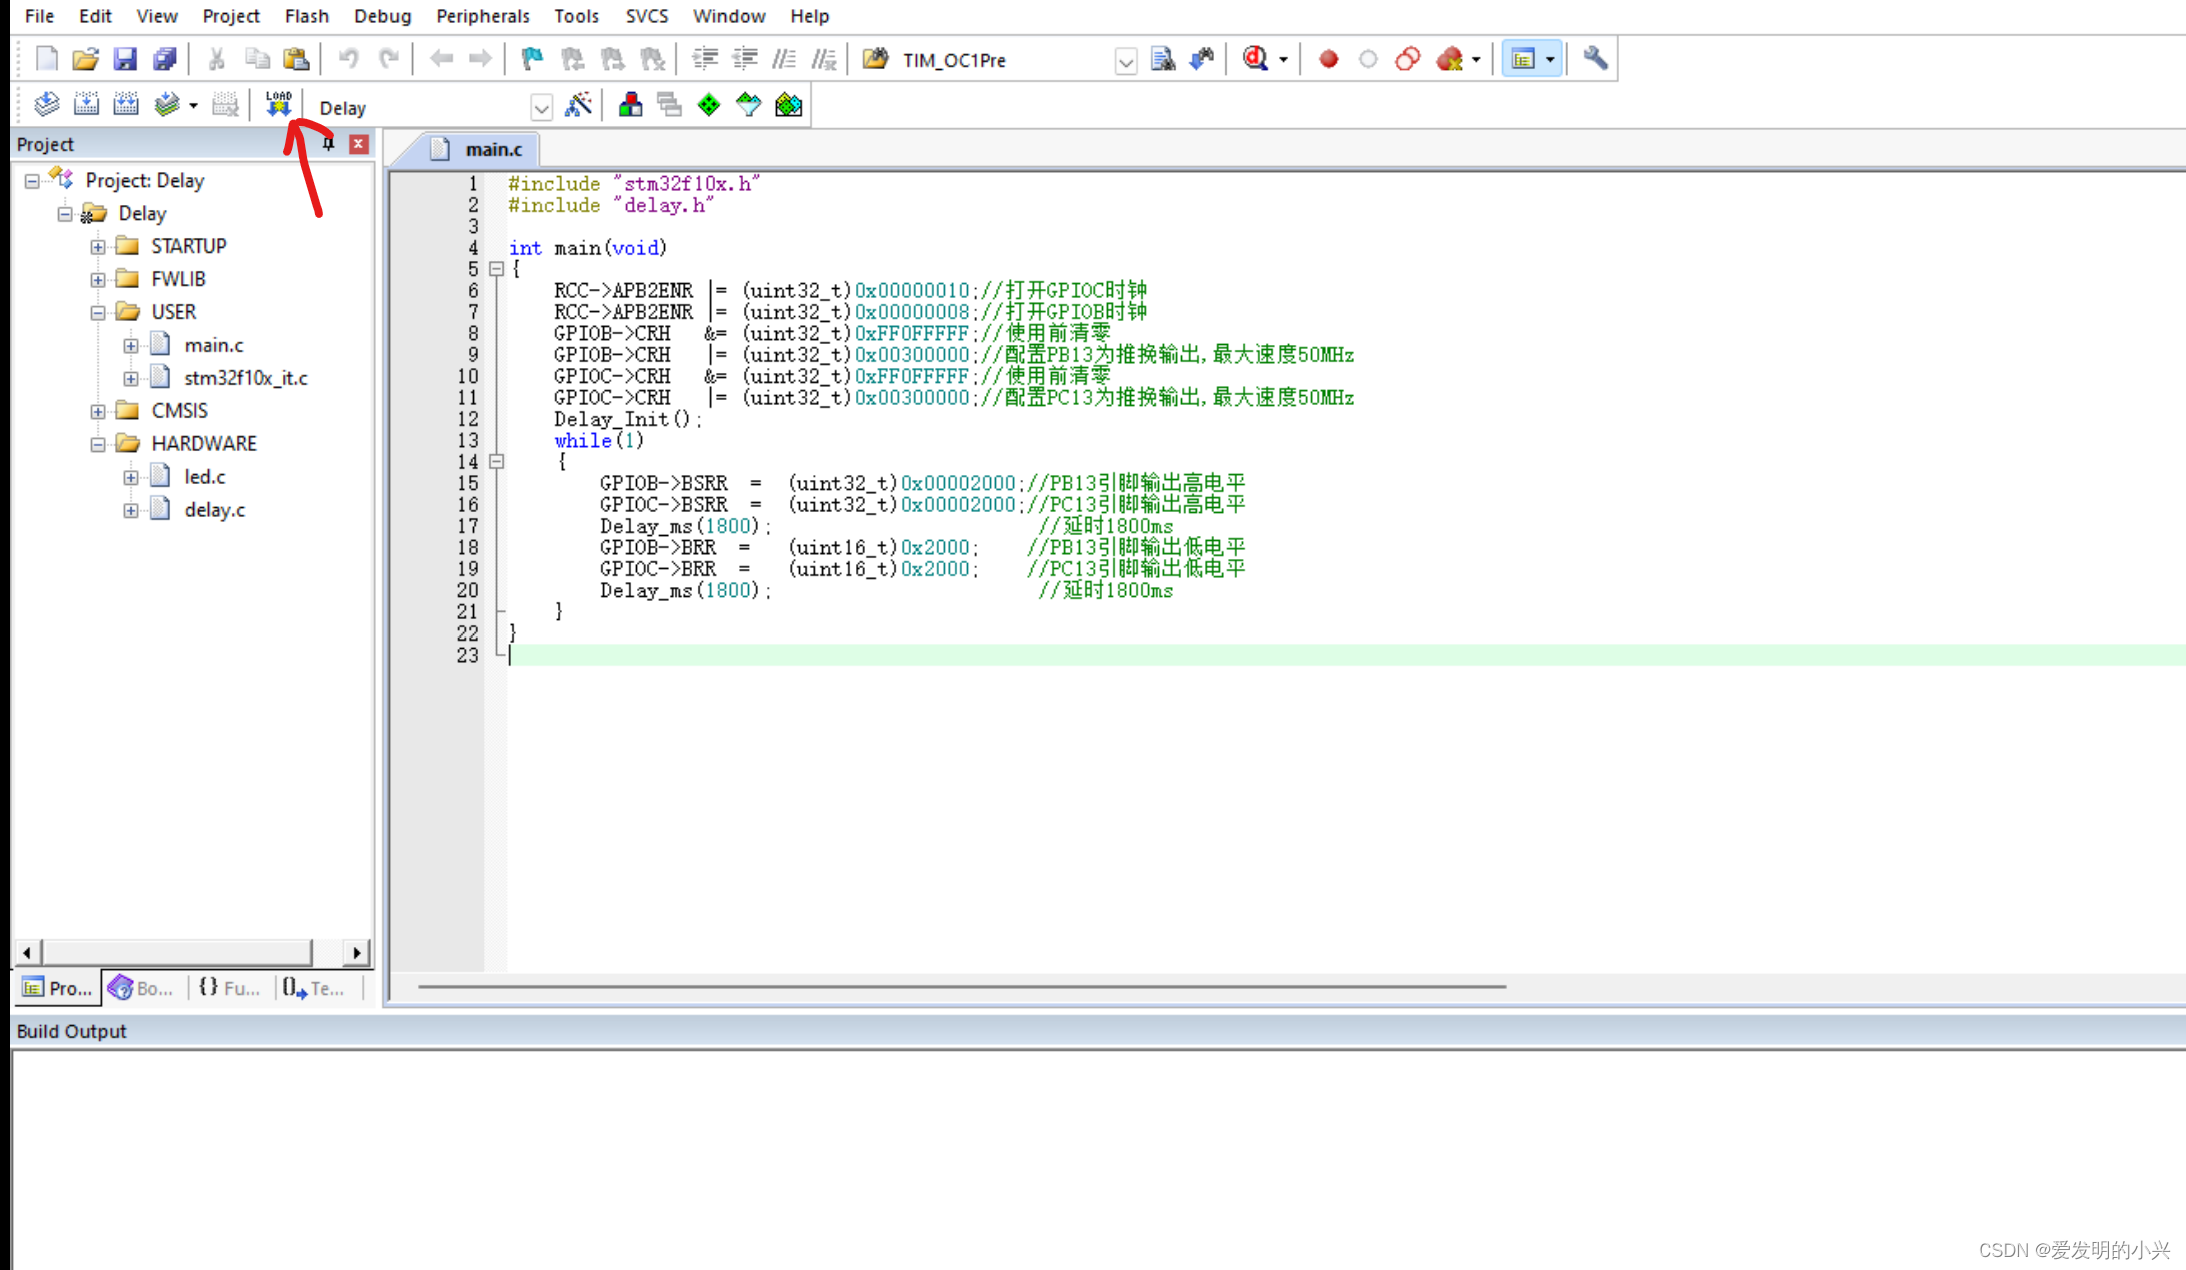Expand the STARTUP folder
2186x1270 pixels.
pos(97,246)
